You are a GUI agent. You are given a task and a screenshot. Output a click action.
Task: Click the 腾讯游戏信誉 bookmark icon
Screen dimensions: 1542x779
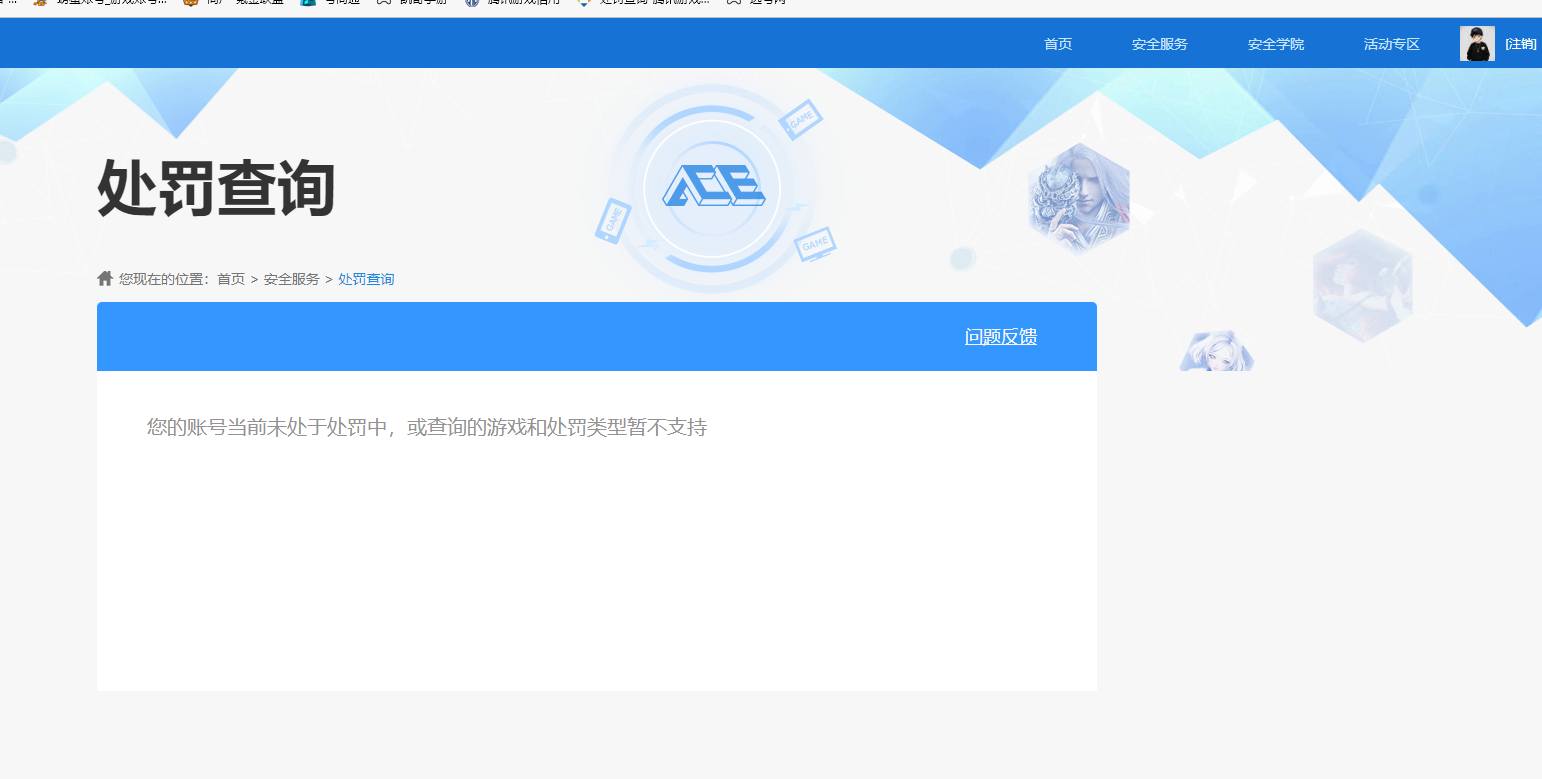click(x=472, y=3)
